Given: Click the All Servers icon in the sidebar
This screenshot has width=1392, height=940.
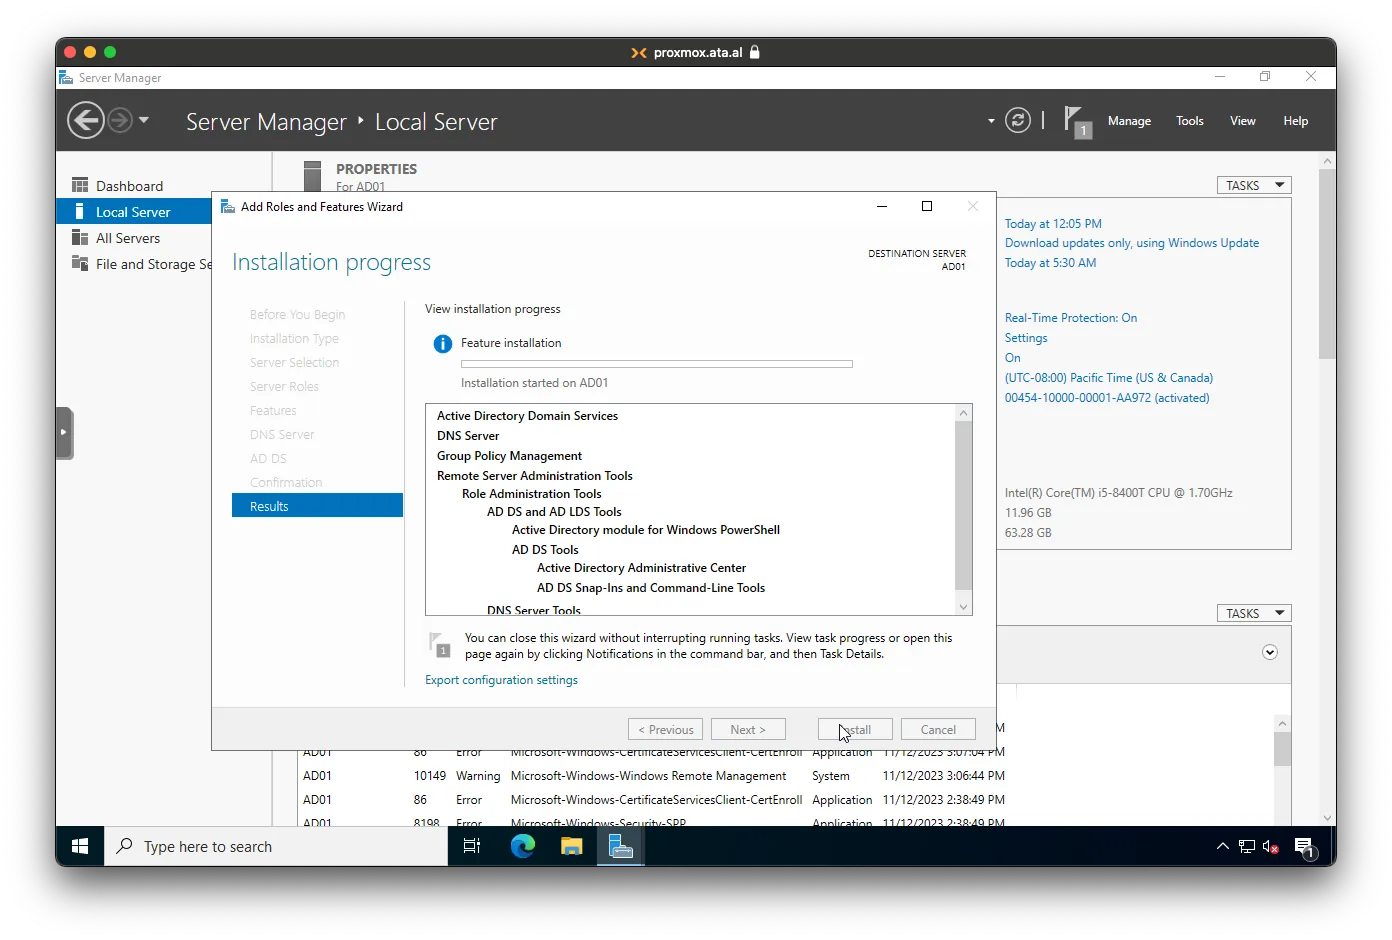Looking at the screenshot, I should [x=80, y=237].
